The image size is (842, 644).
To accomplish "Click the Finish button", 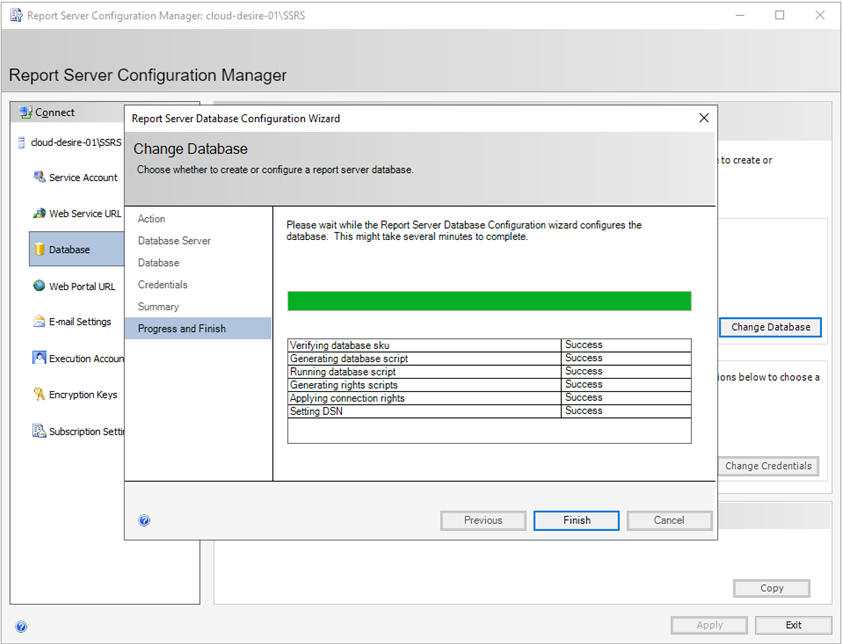I will pyautogui.click(x=576, y=520).
